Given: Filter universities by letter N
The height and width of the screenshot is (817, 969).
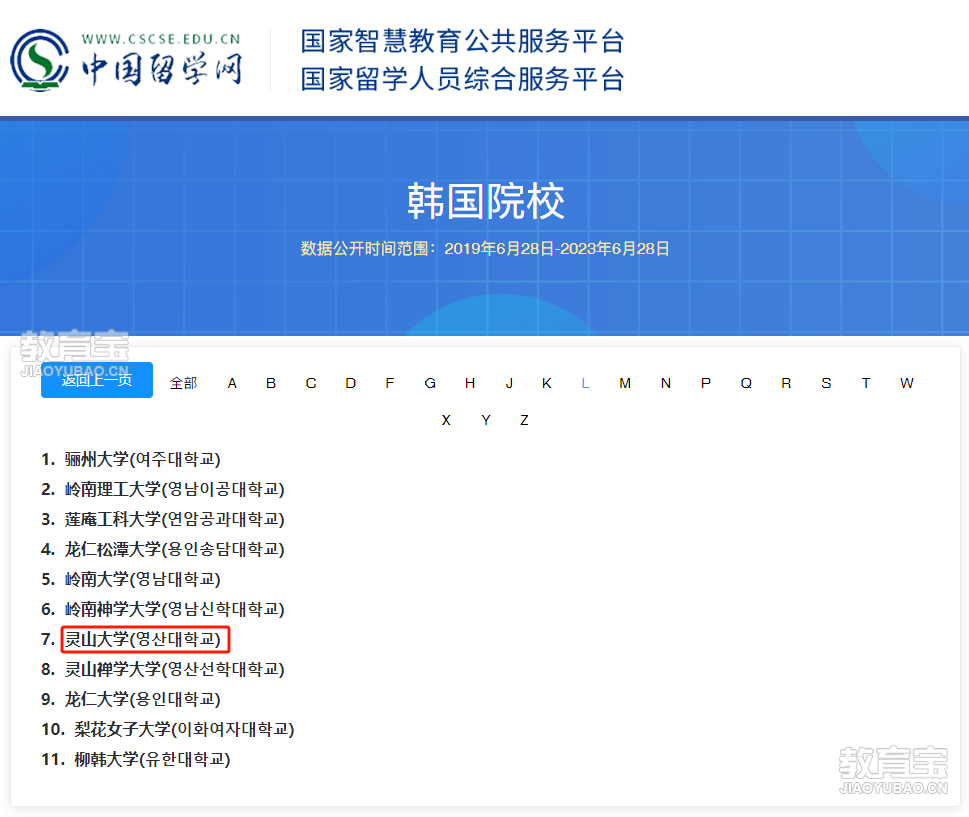Looking at the screenshot, I should [x=666, y=383].
